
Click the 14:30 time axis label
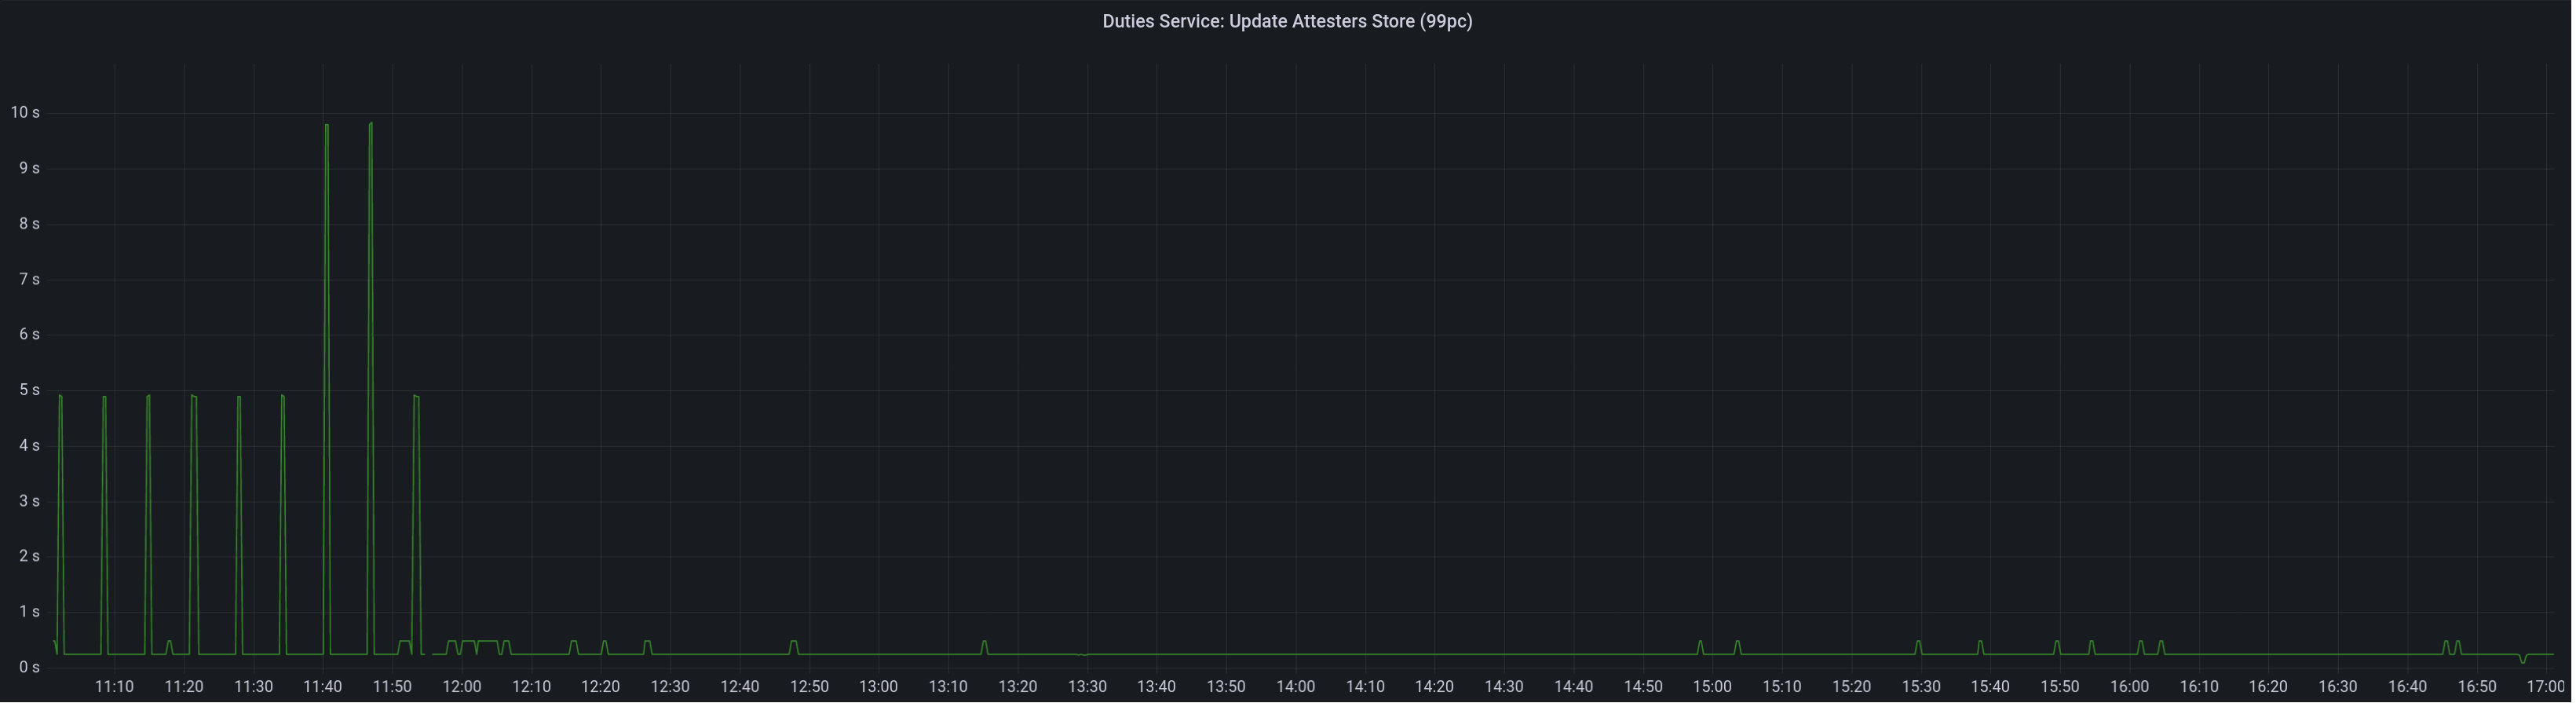click(1504, 687)
